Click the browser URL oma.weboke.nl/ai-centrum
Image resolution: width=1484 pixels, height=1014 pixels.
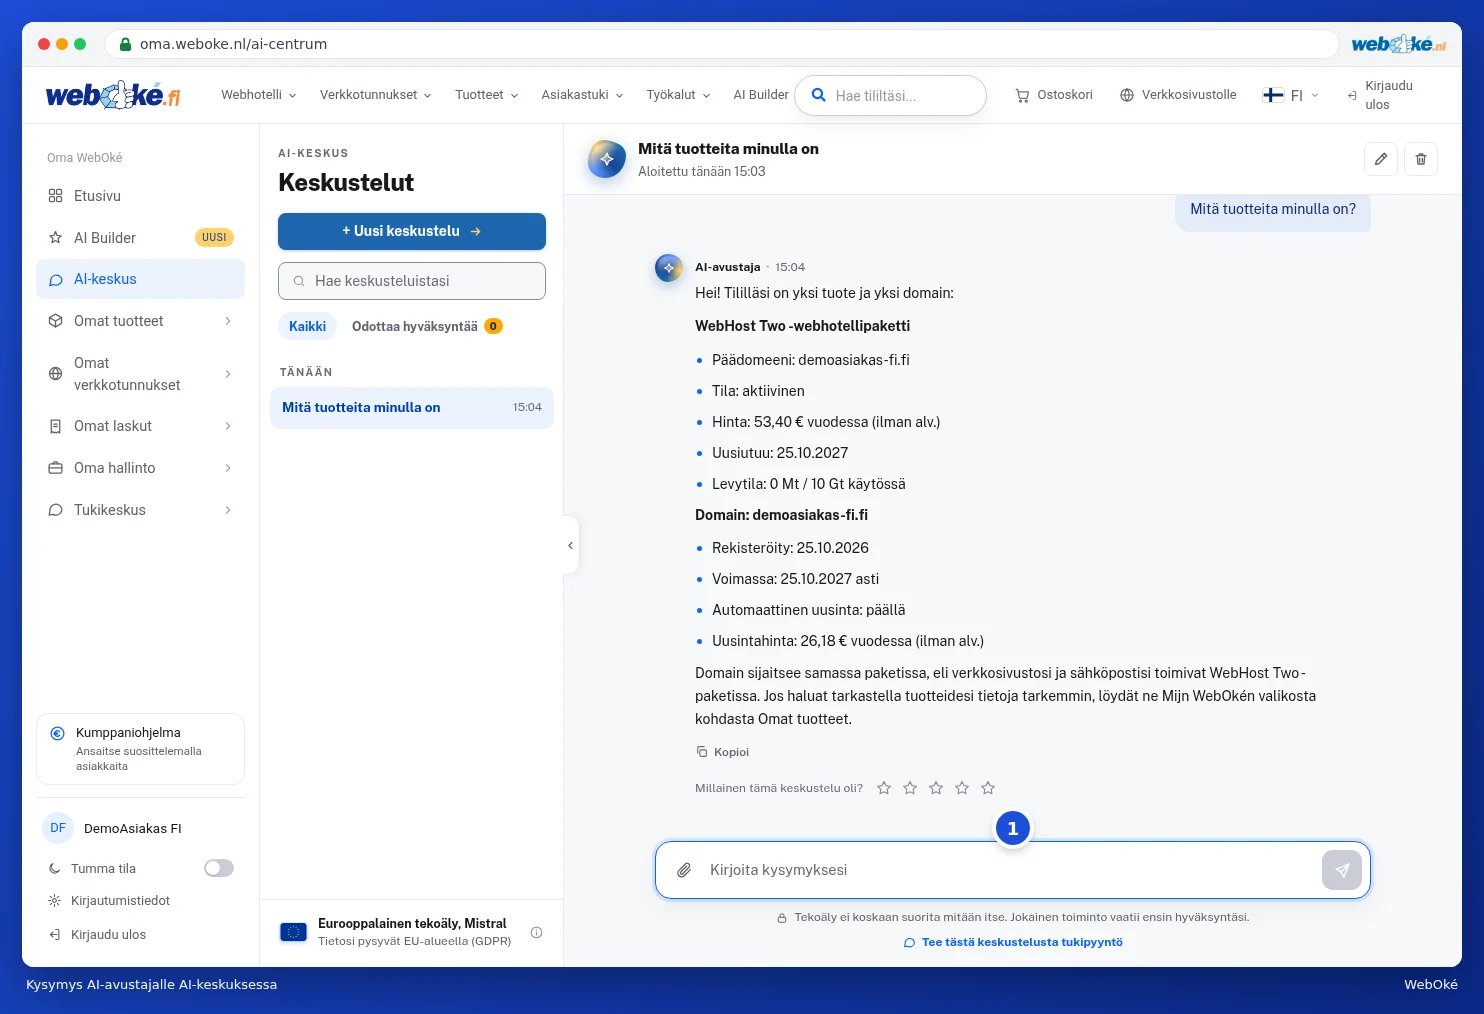pos(233,44)
